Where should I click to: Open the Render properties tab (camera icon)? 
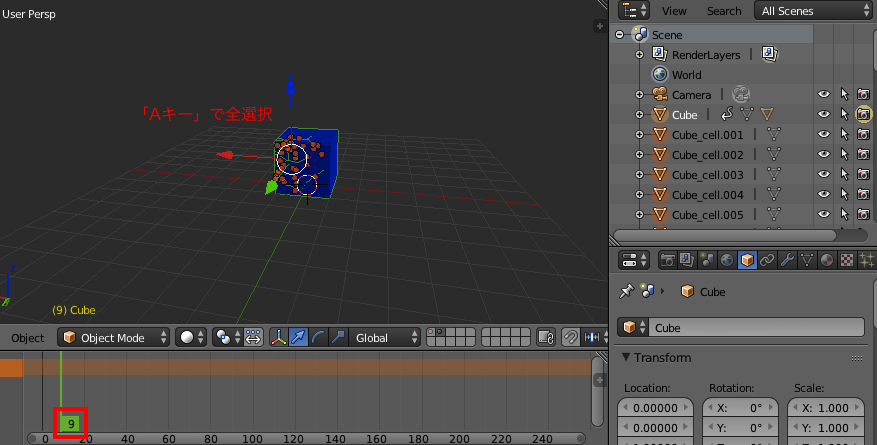click(x=667, y=260)
